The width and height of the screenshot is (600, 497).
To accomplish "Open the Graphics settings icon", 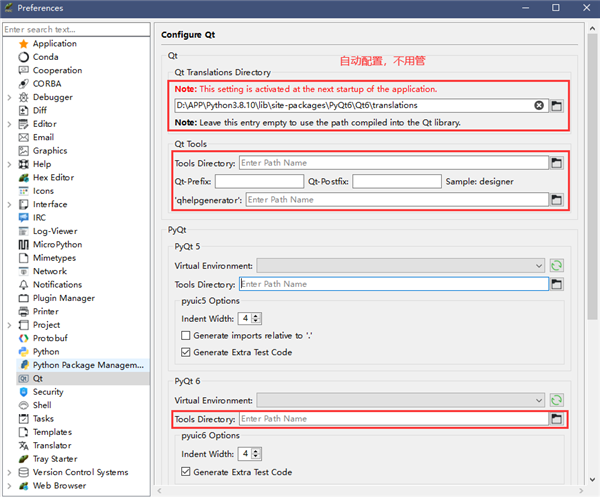I will pos(24,151).
